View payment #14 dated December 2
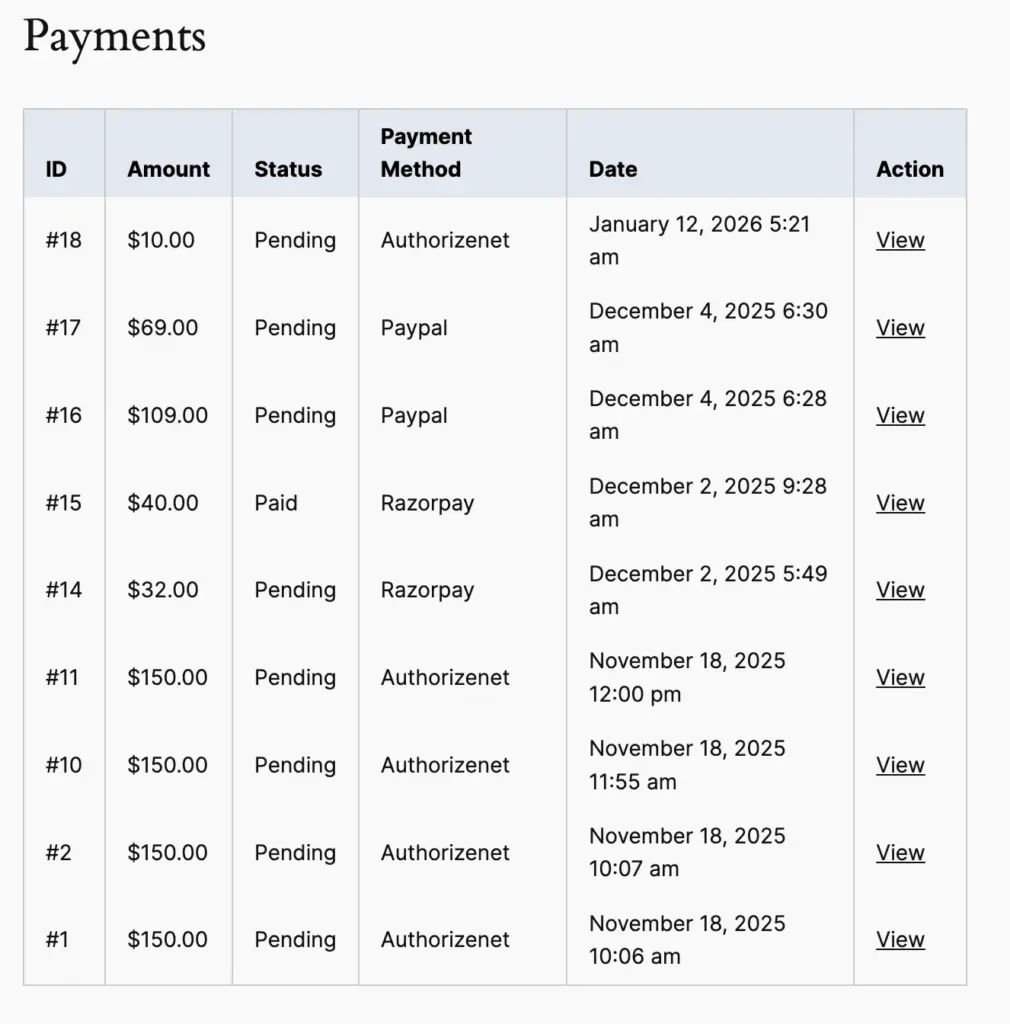Screen dimensions: 1010x1024 click(899, 590)
